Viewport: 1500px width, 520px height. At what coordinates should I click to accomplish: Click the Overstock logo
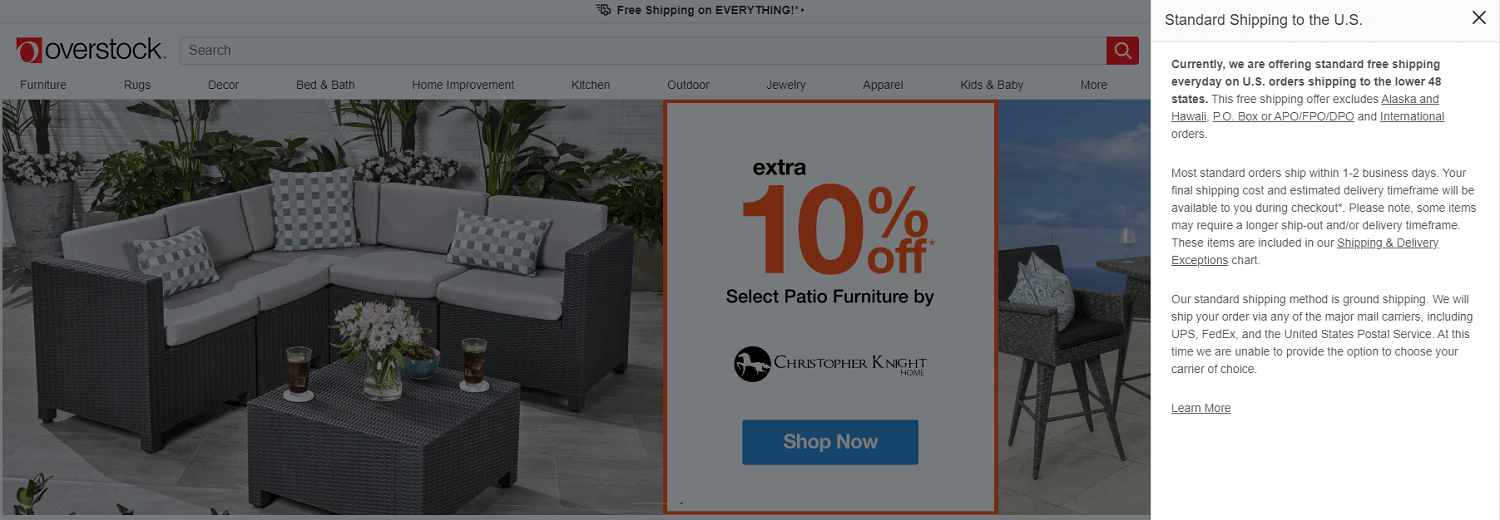click(x=90, y=50)
